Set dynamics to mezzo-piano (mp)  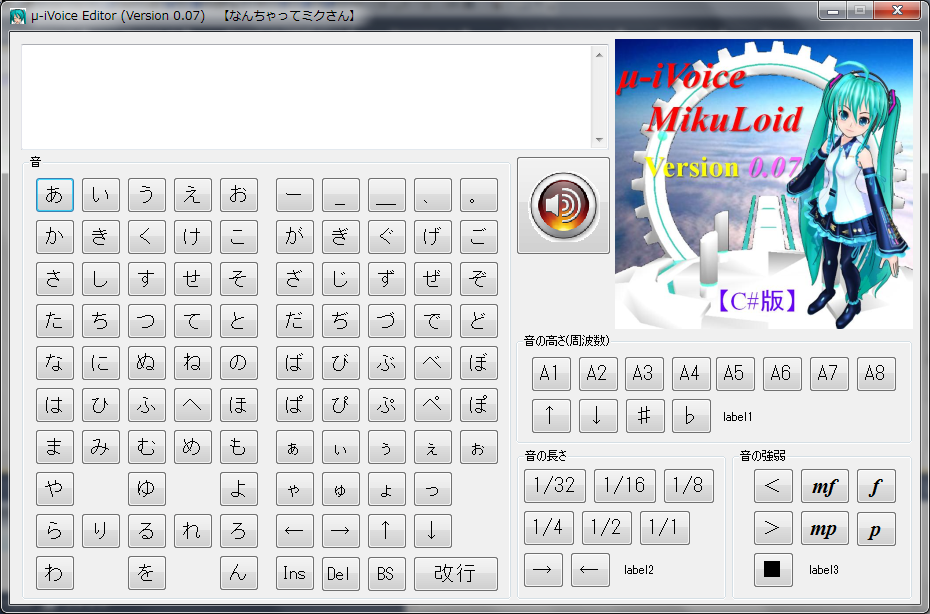(824, 528)
